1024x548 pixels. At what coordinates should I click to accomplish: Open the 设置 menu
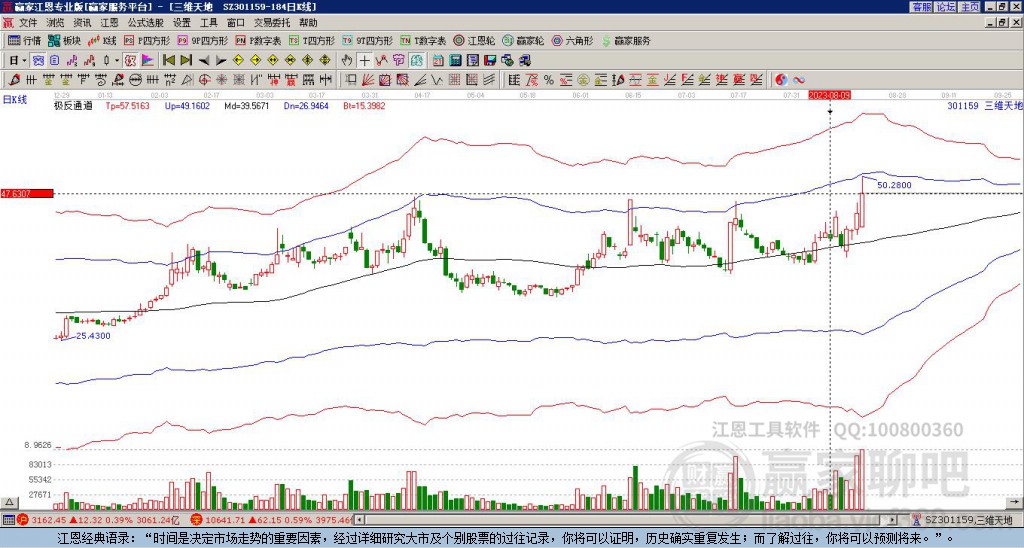(182, 23)
